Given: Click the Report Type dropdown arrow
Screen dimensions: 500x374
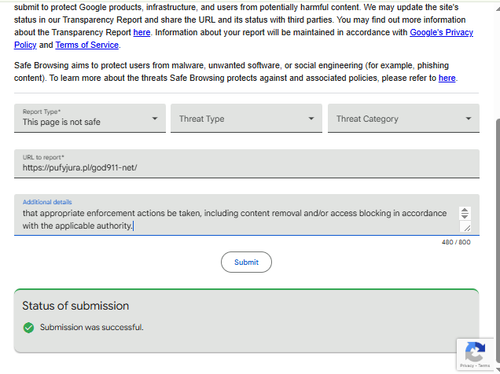Looking at the screenshot, I should [x=155, y=118].
